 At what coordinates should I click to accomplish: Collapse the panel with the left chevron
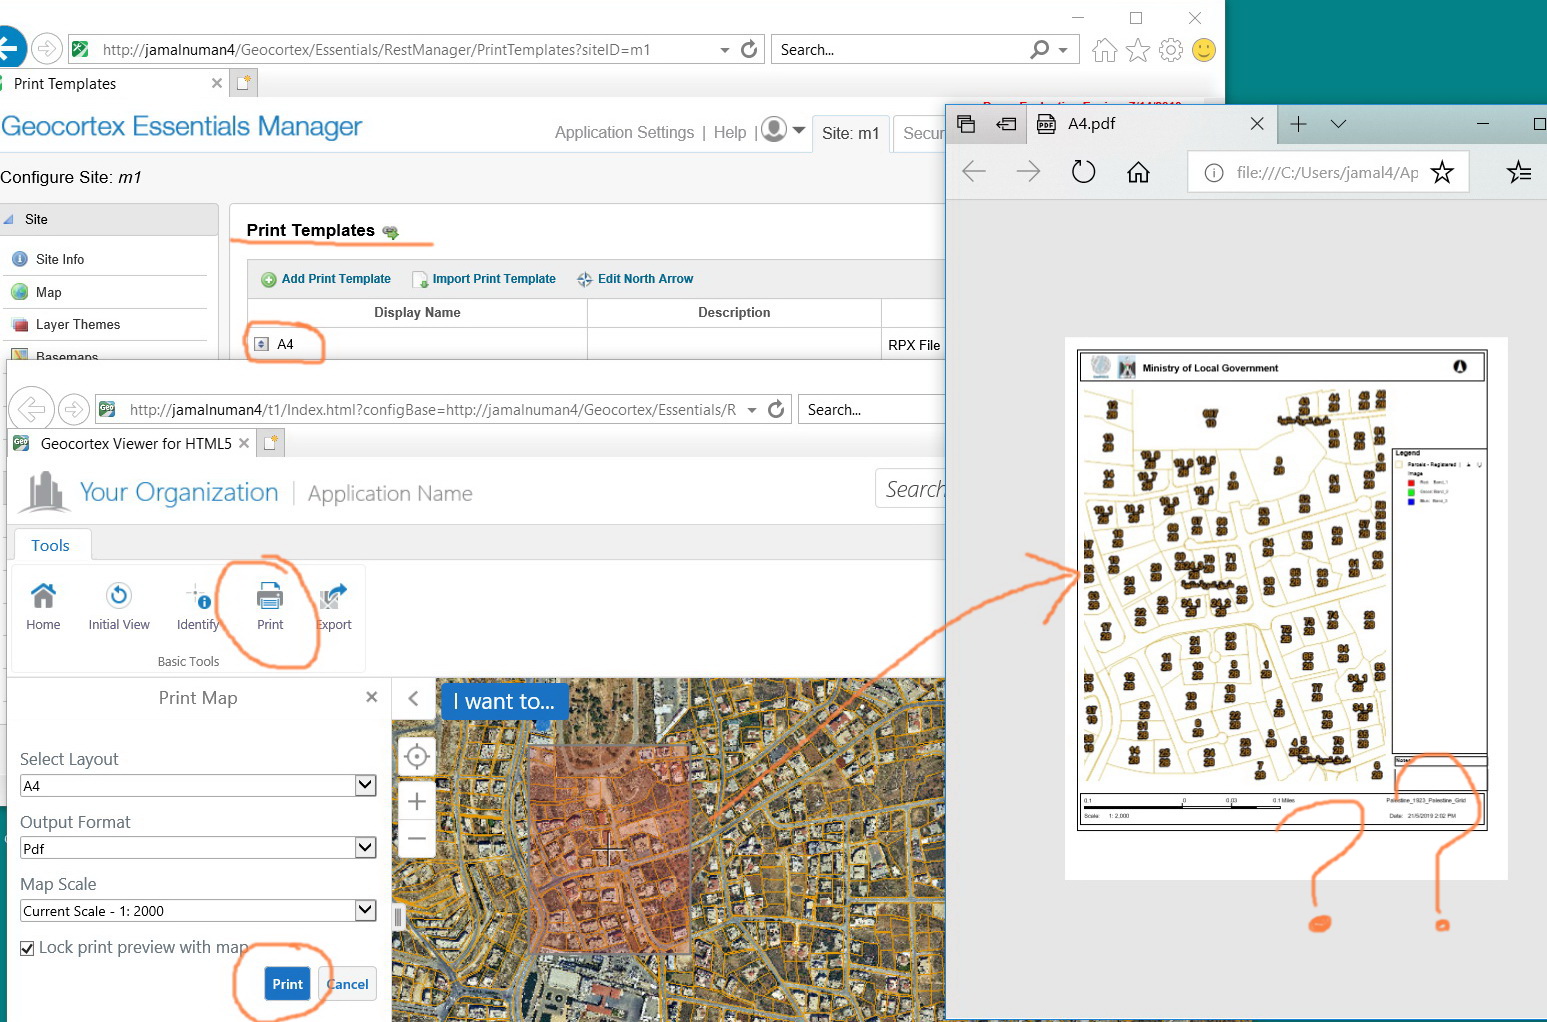pos(413,700)
